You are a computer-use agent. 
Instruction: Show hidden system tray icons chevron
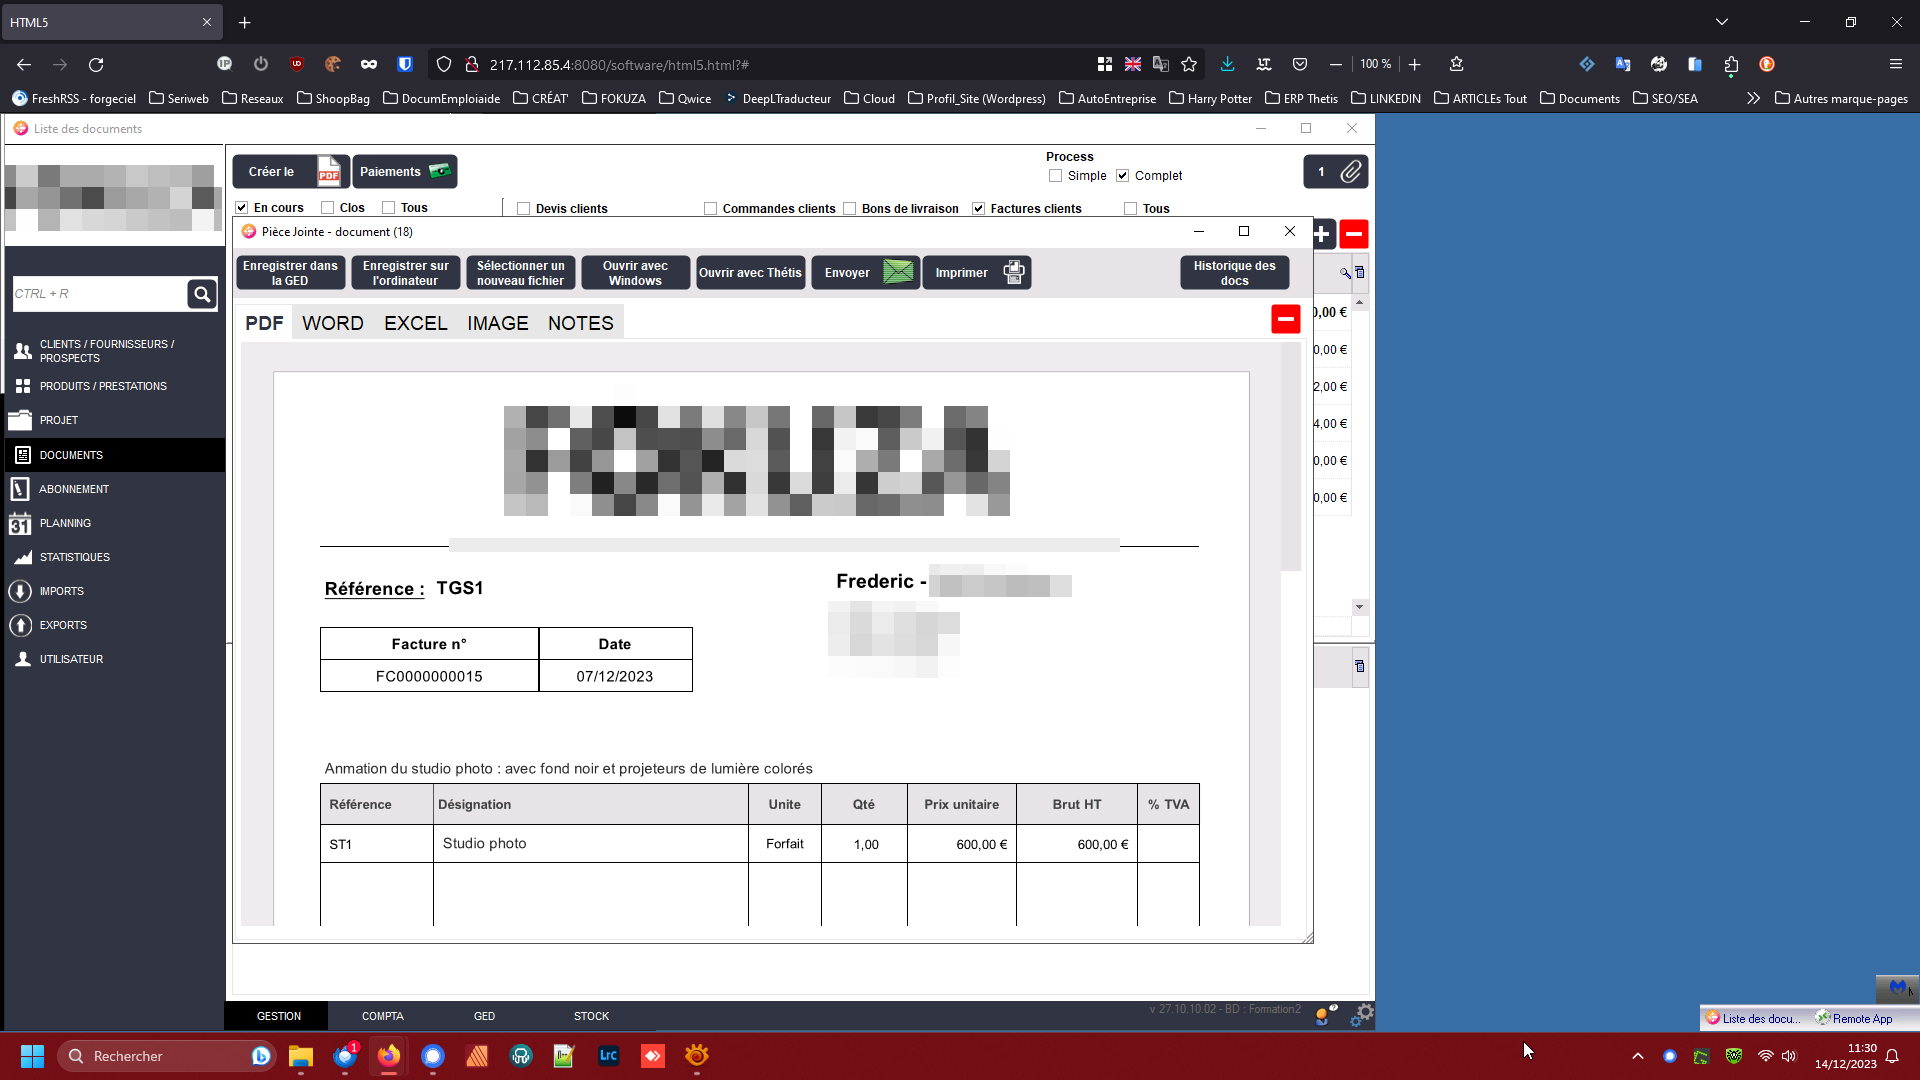click(x=1637, y=1056)
